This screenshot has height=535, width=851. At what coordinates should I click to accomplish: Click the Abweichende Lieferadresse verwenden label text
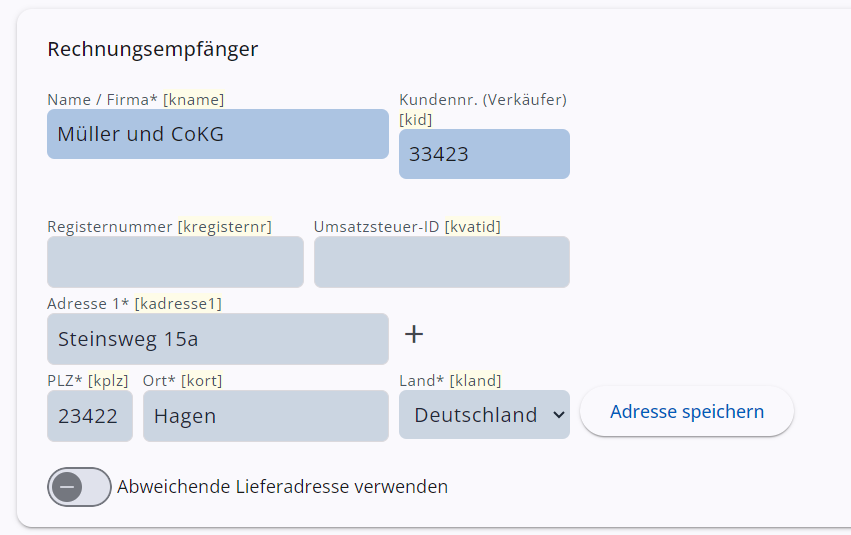click(282, 487)
